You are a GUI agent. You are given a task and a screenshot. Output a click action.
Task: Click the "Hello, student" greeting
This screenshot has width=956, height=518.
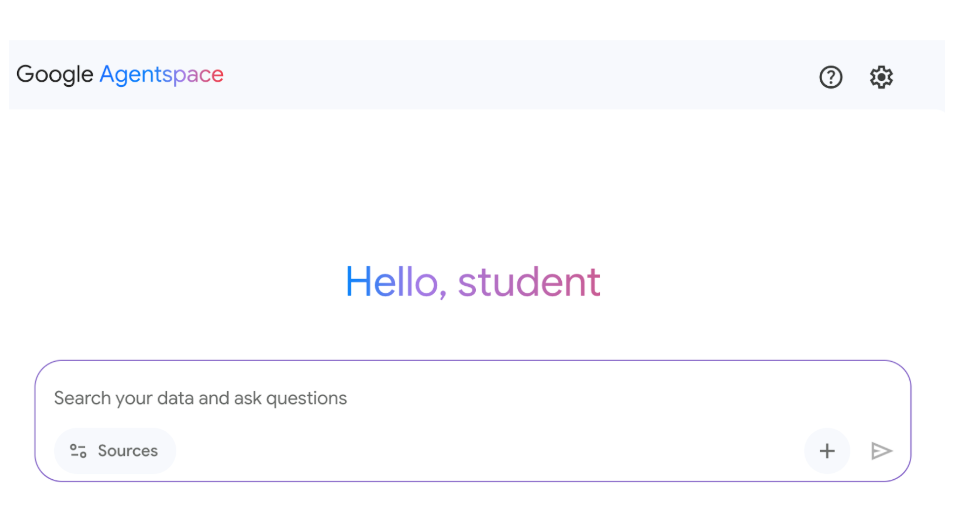[473, 282]
